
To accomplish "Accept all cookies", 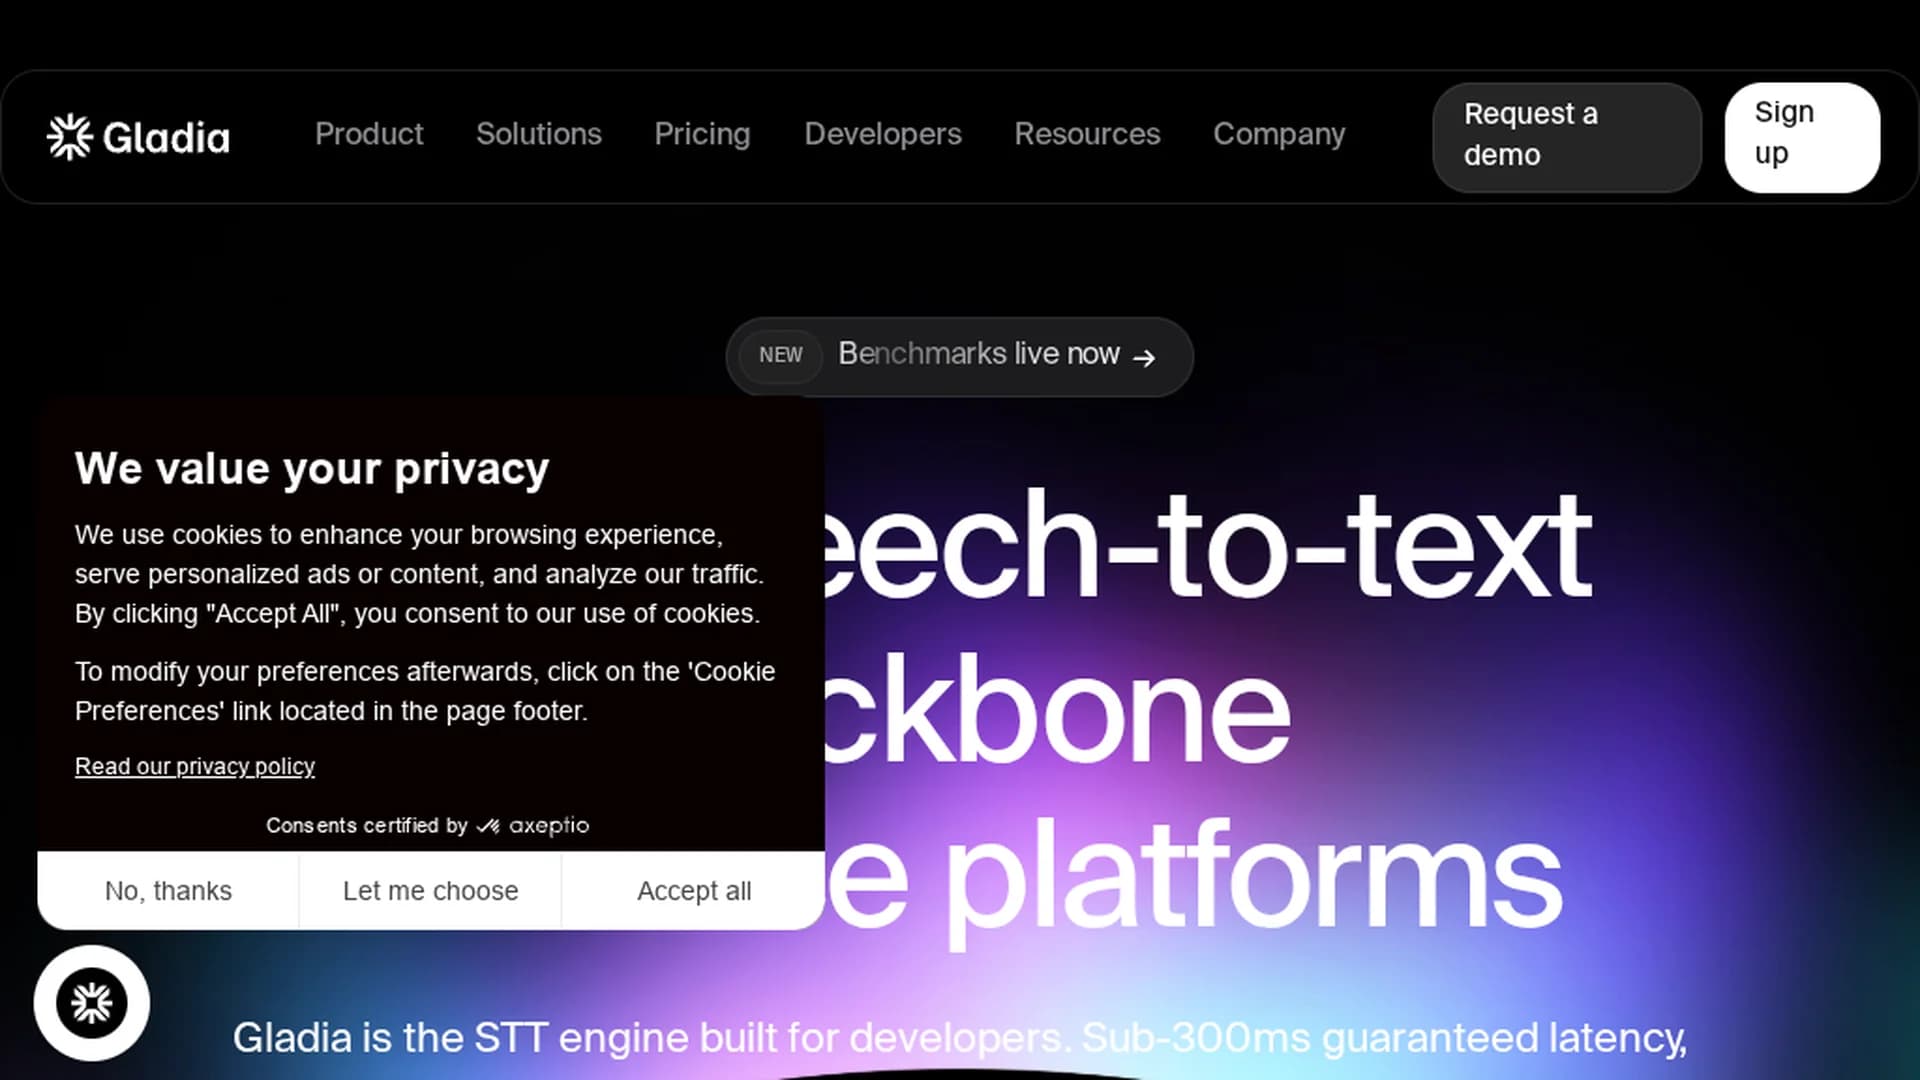I will tap(693, 890).
